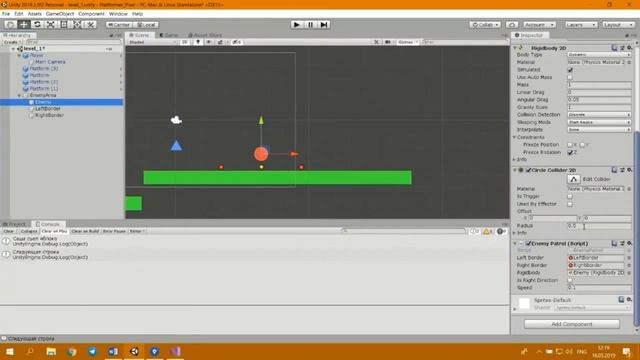The height and width of the screenshot is (360, 640).
Task: Open the File menu
Action: click(x=6, y=13)
